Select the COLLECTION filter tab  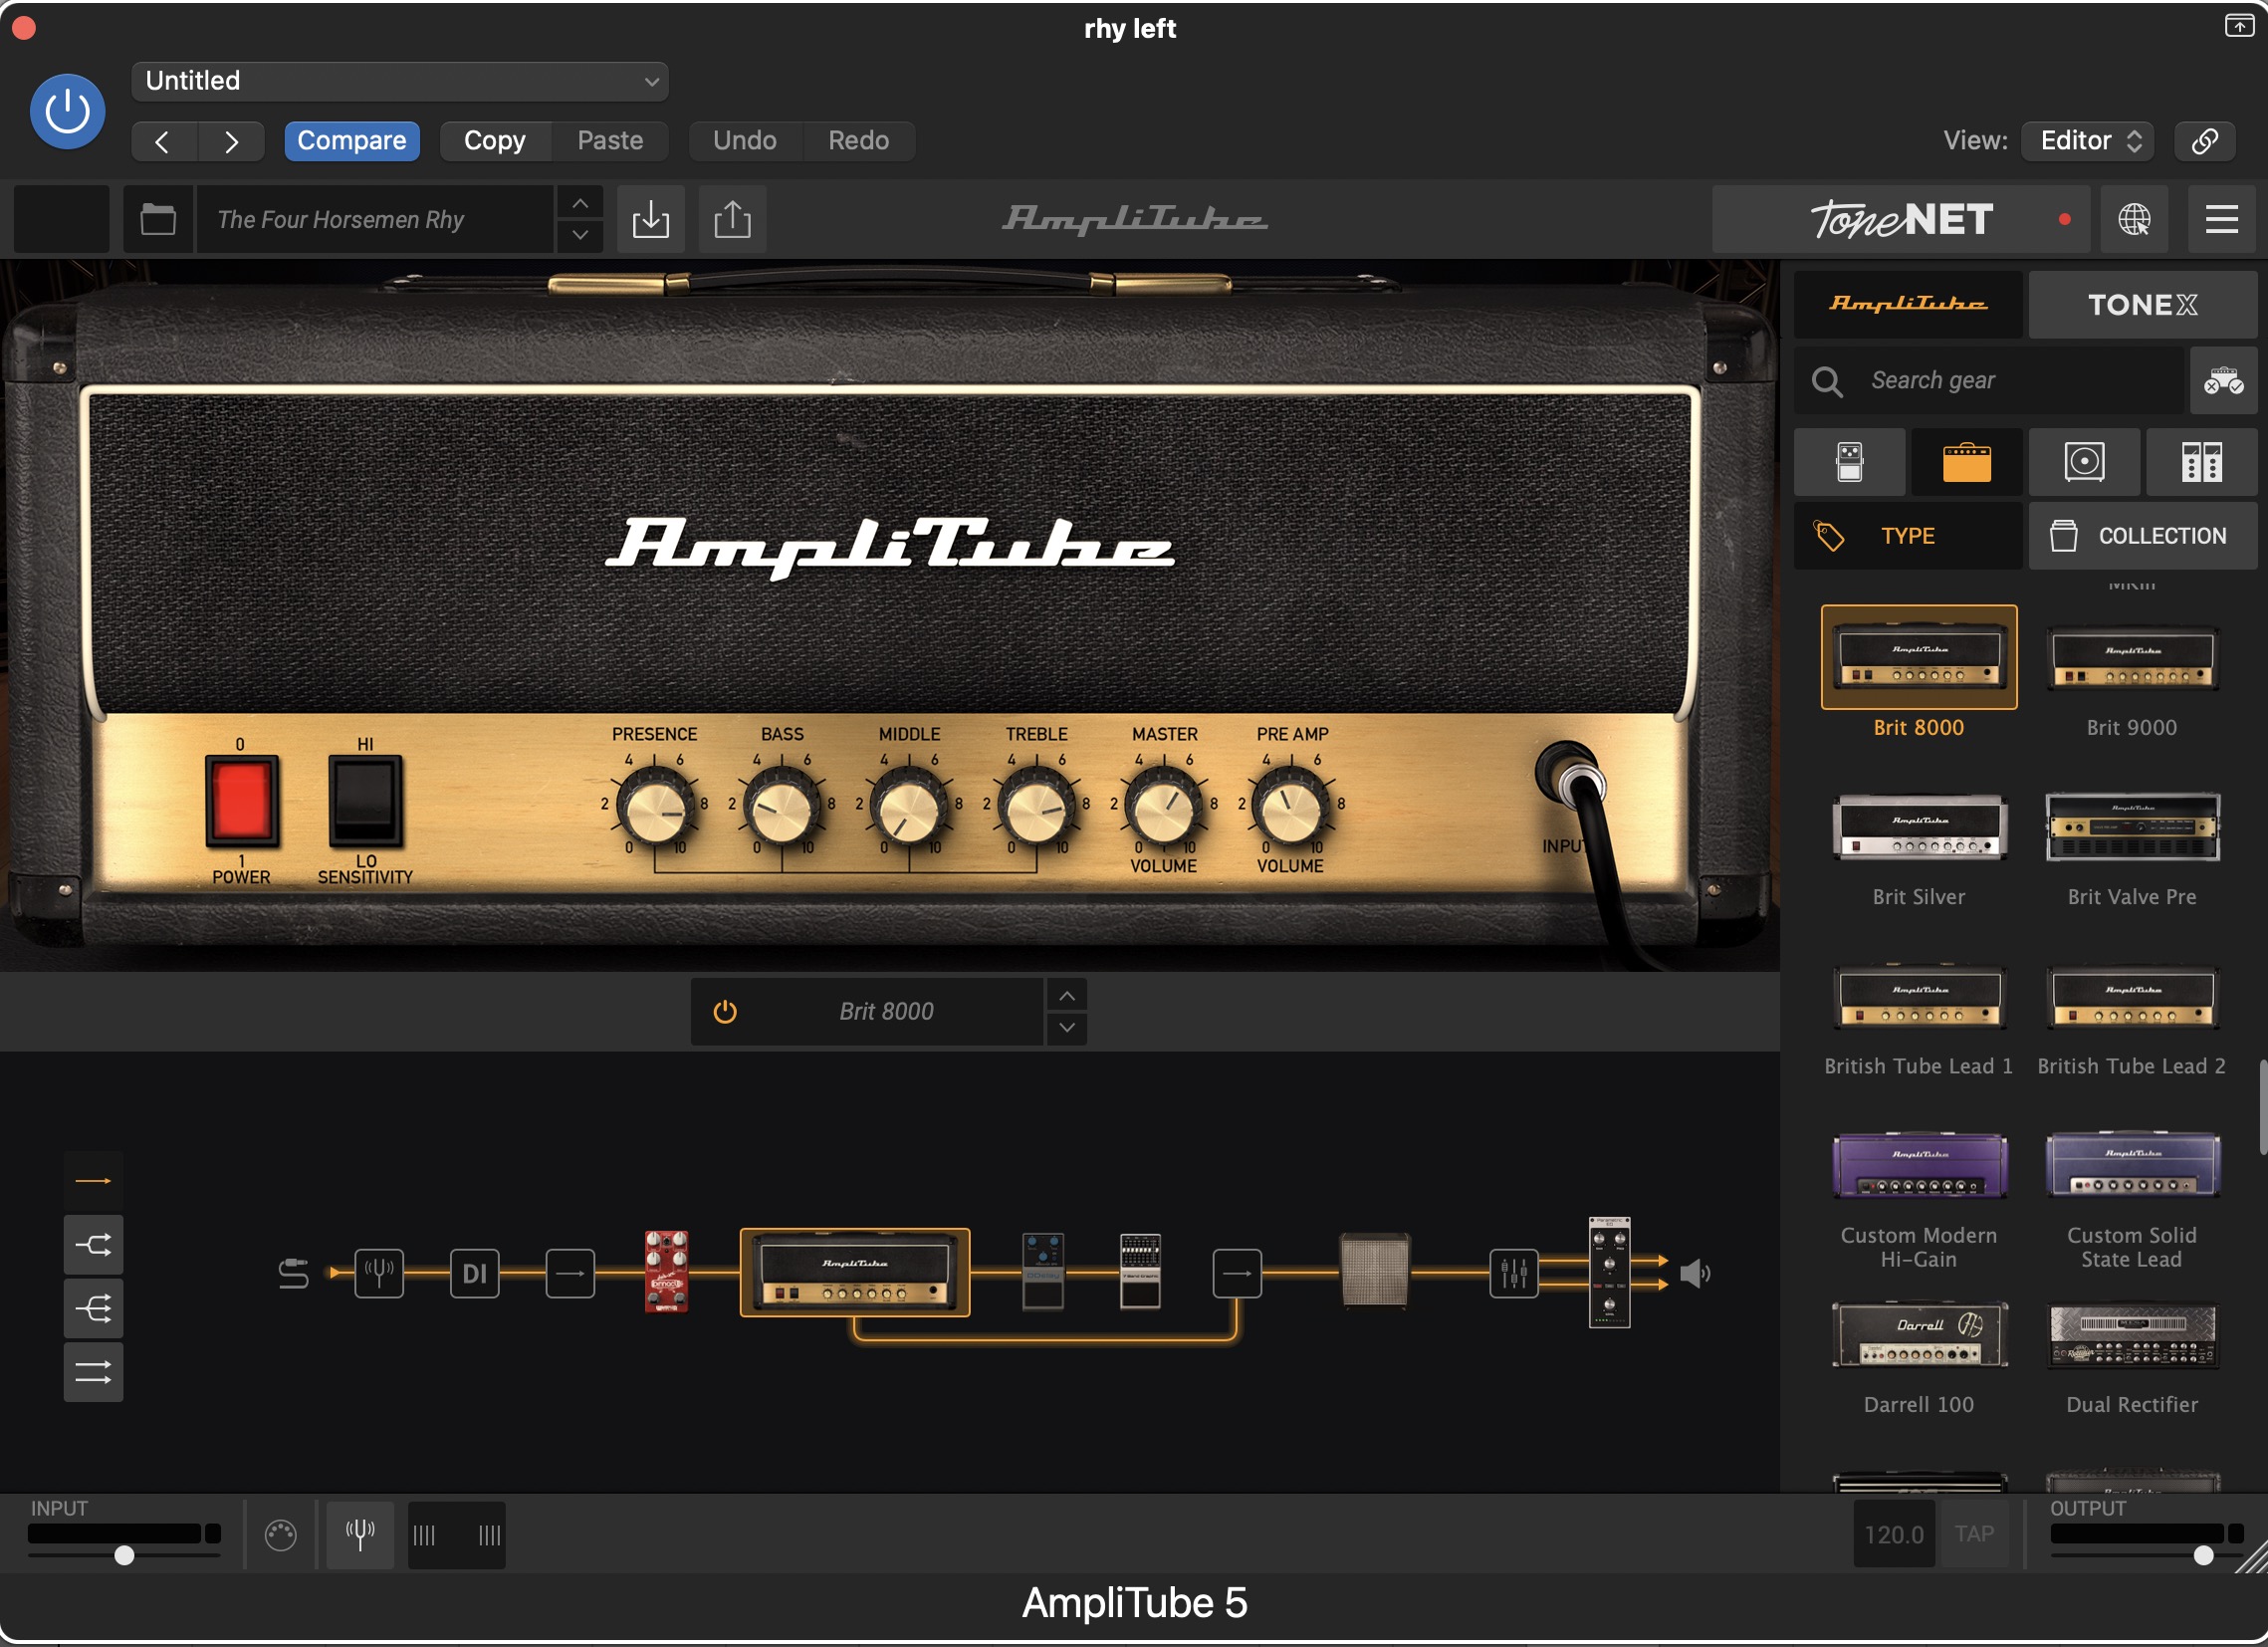point(2141,536)
